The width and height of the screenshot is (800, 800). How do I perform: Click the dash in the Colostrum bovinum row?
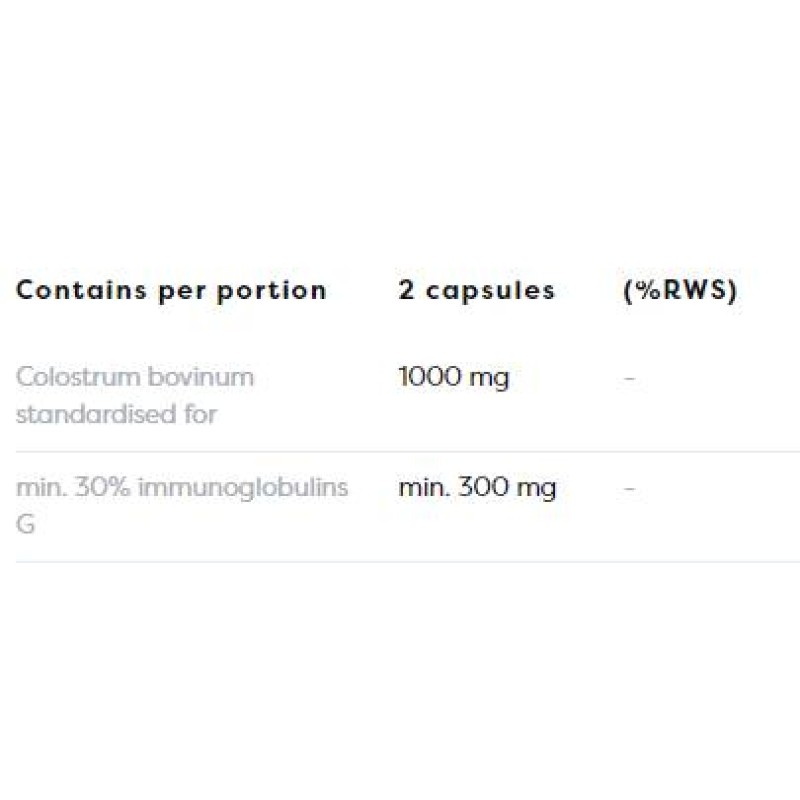click(629, 378)
